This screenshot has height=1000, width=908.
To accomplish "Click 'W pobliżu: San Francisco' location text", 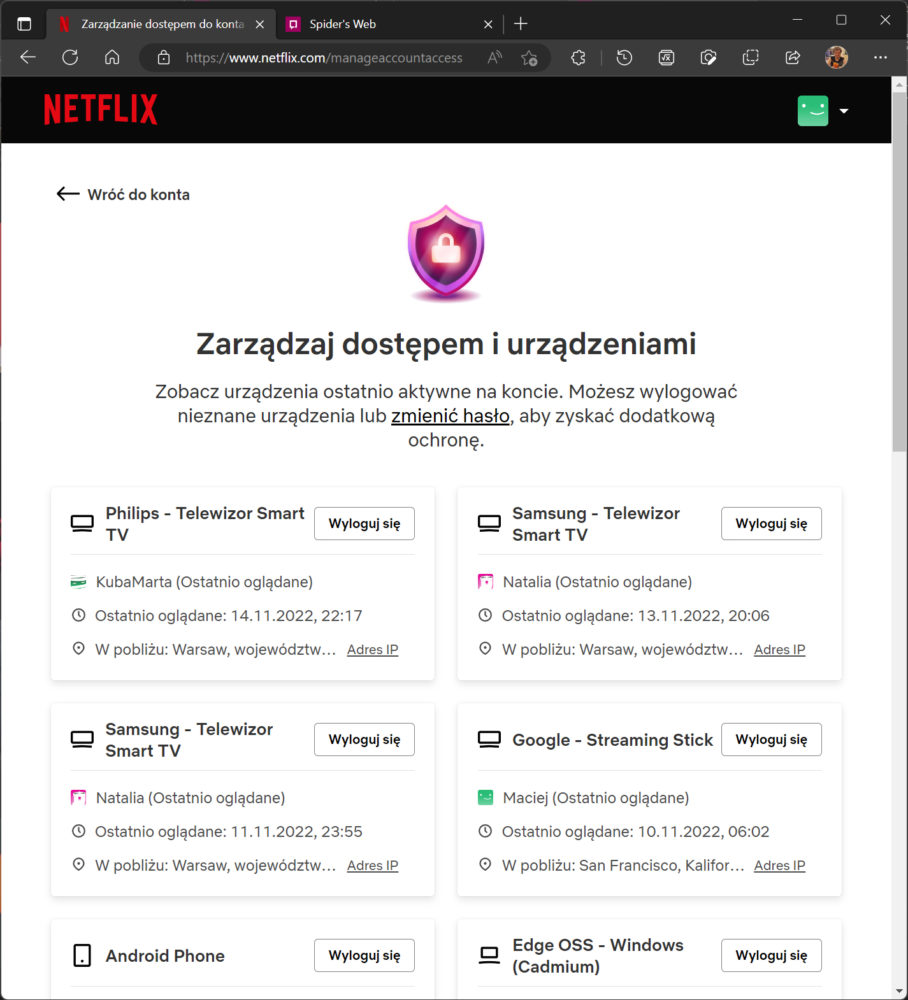I will 623,865.
